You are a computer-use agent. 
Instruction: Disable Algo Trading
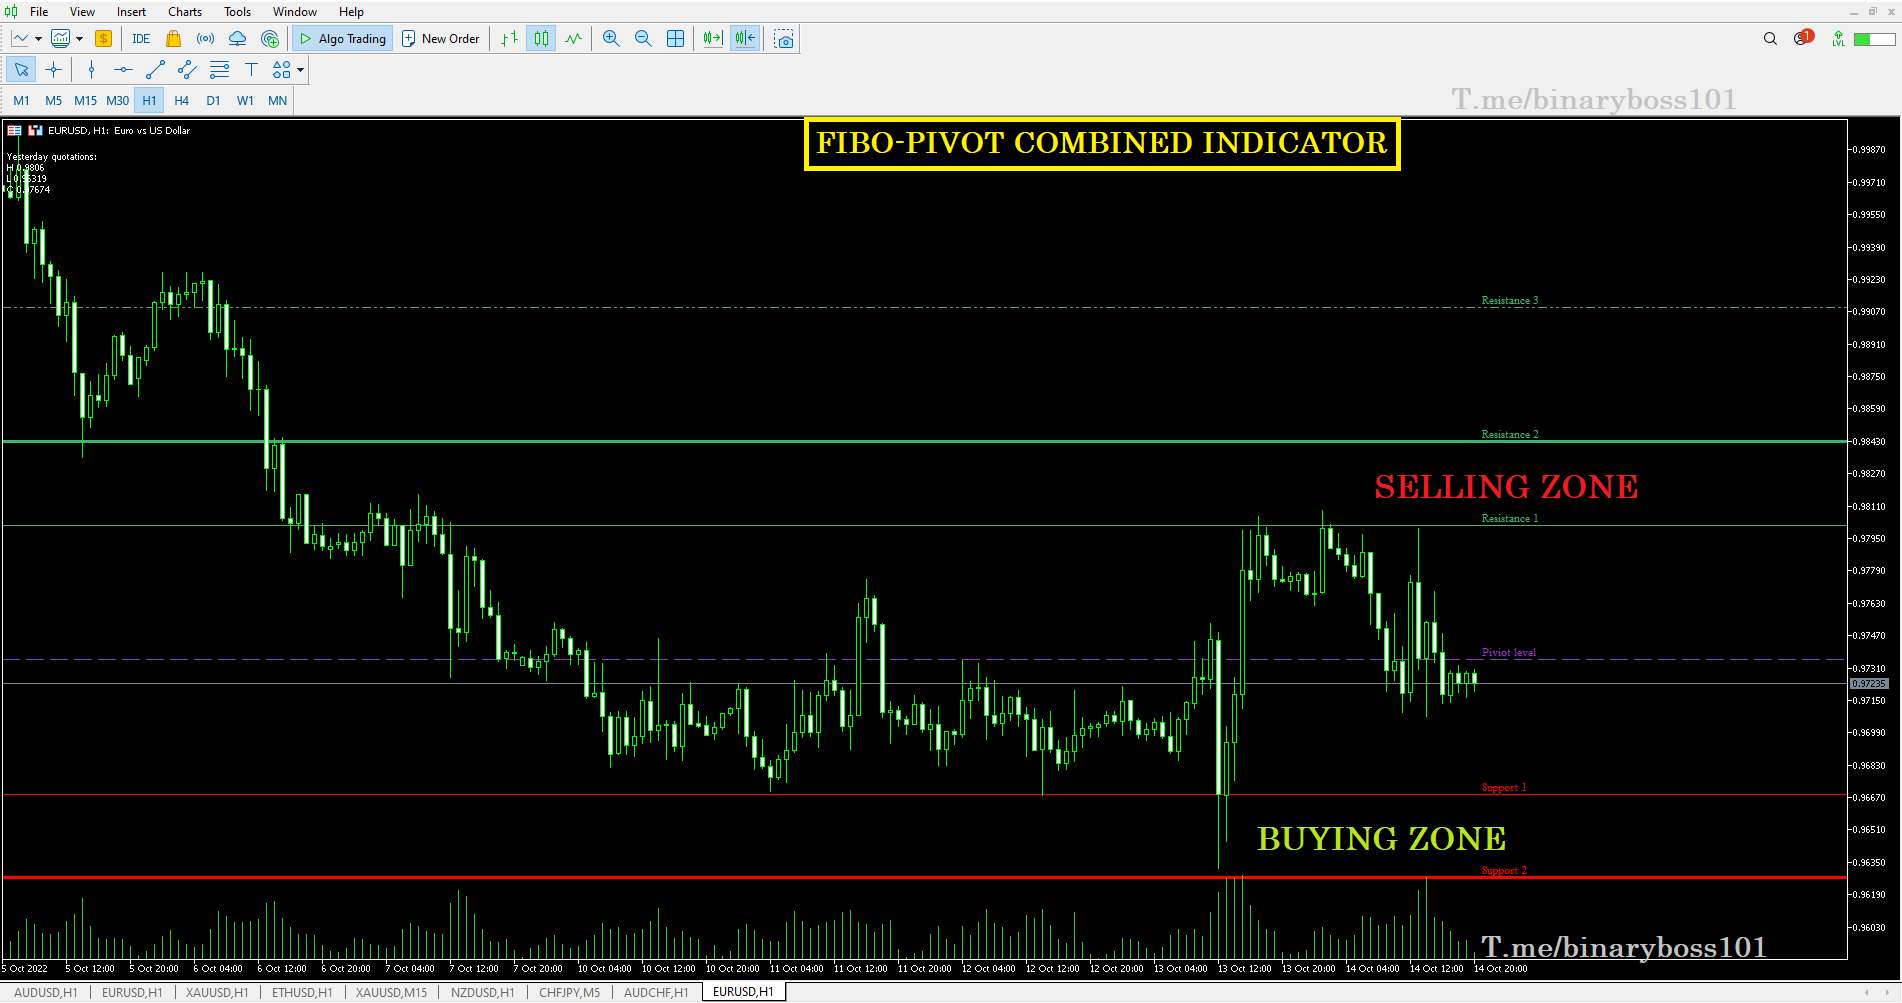(342, 38)
